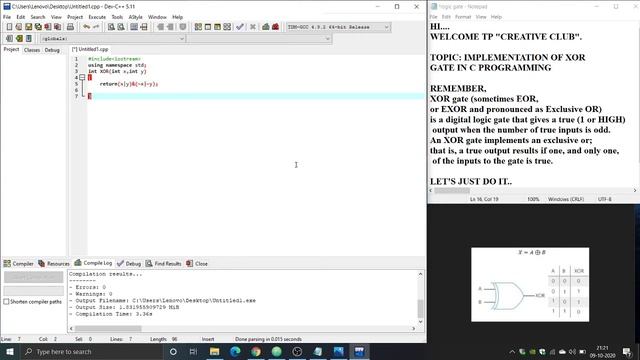Screen dimensions: 640x360
Task: Open the Debug tab in bottom panel
Action: [129, 264]
